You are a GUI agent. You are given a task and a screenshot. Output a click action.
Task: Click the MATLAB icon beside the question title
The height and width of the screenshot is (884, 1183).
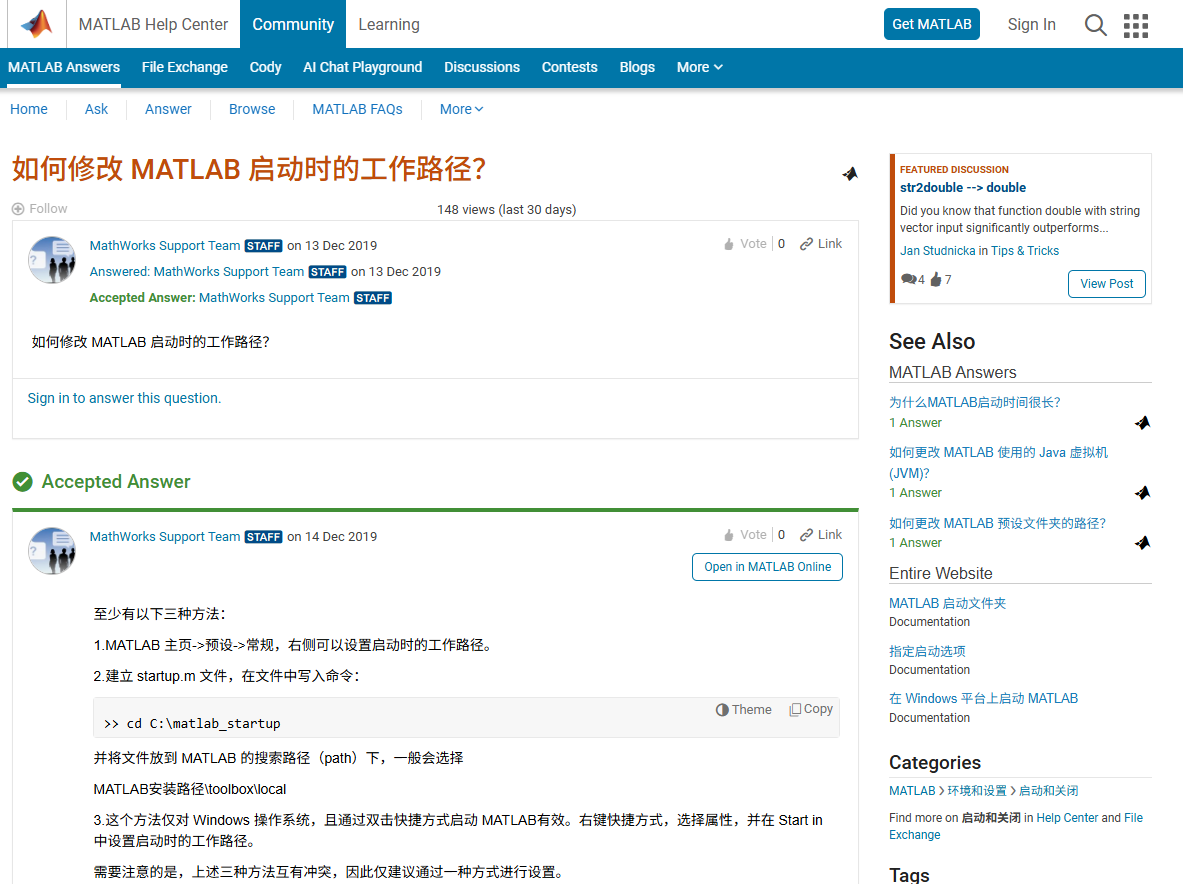(850, 173)
